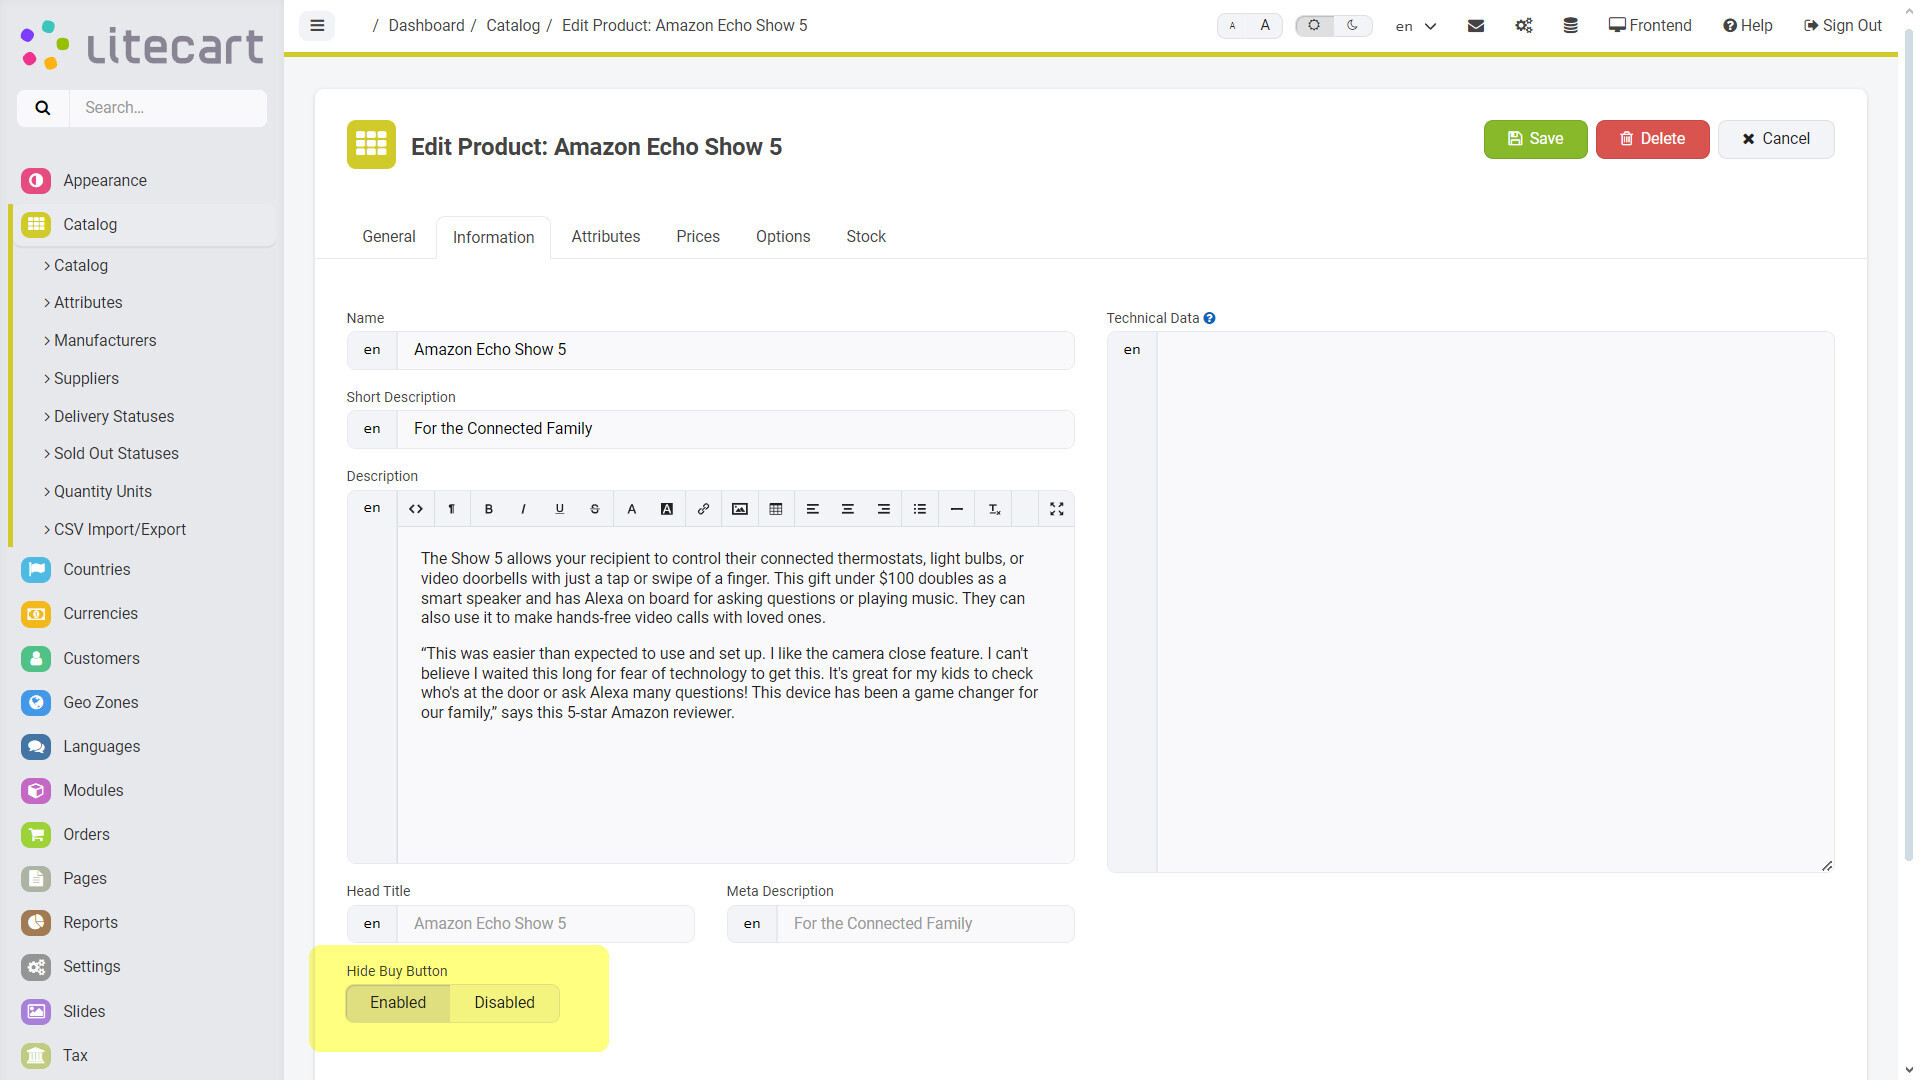This screenshot has width=1920, height=1080.
Task: Set Hide Buy Button to Disabled
Action: pos(504,1003)
